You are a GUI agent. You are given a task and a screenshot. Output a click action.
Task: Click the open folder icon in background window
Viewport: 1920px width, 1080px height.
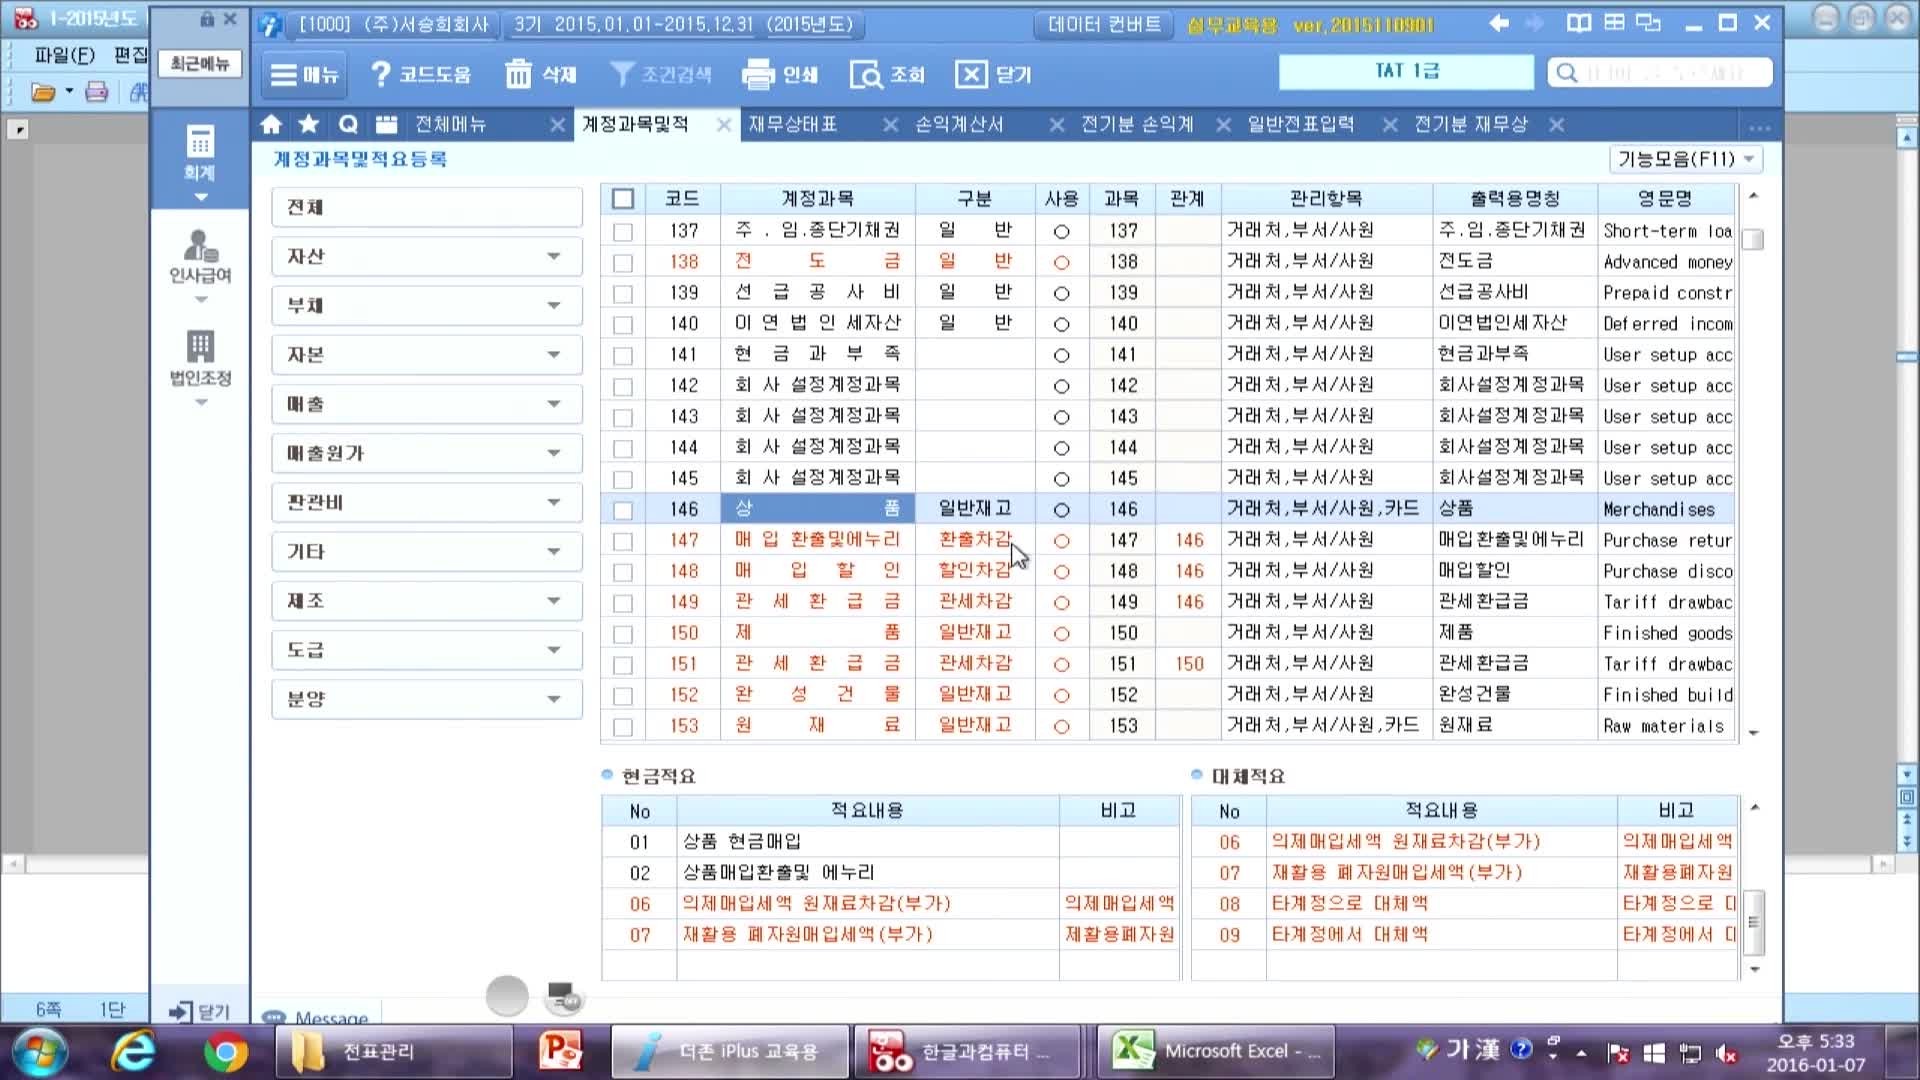43,93
